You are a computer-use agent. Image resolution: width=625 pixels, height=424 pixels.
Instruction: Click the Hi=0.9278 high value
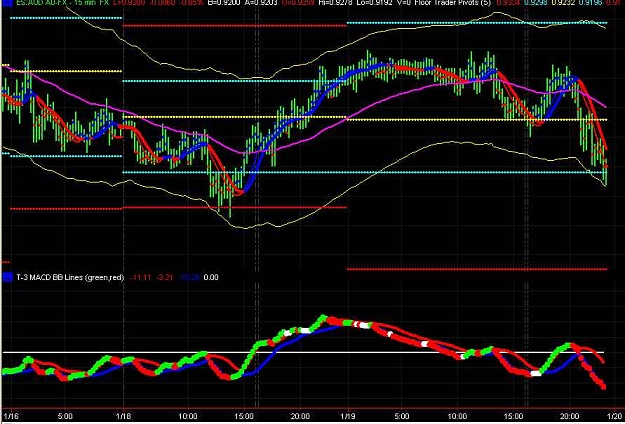(335, 3)
